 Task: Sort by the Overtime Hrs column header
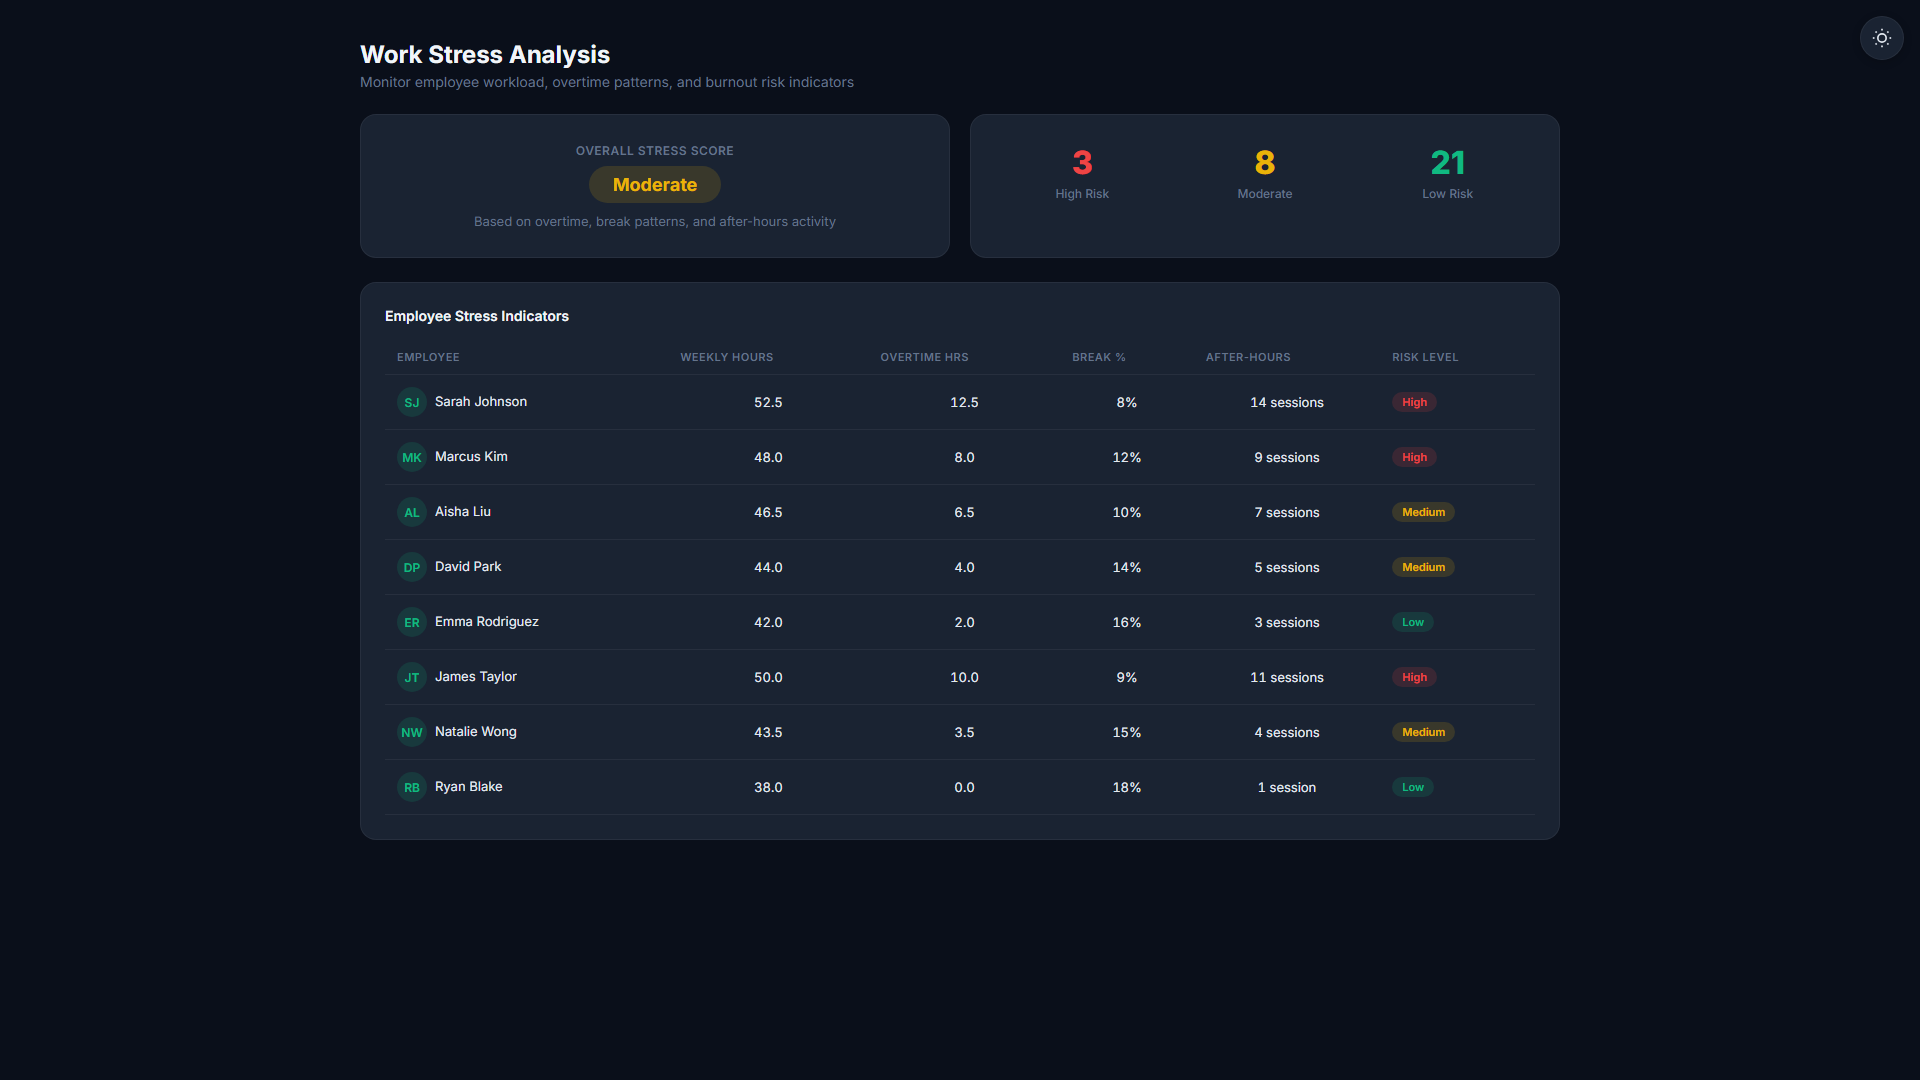click(924, 357)
